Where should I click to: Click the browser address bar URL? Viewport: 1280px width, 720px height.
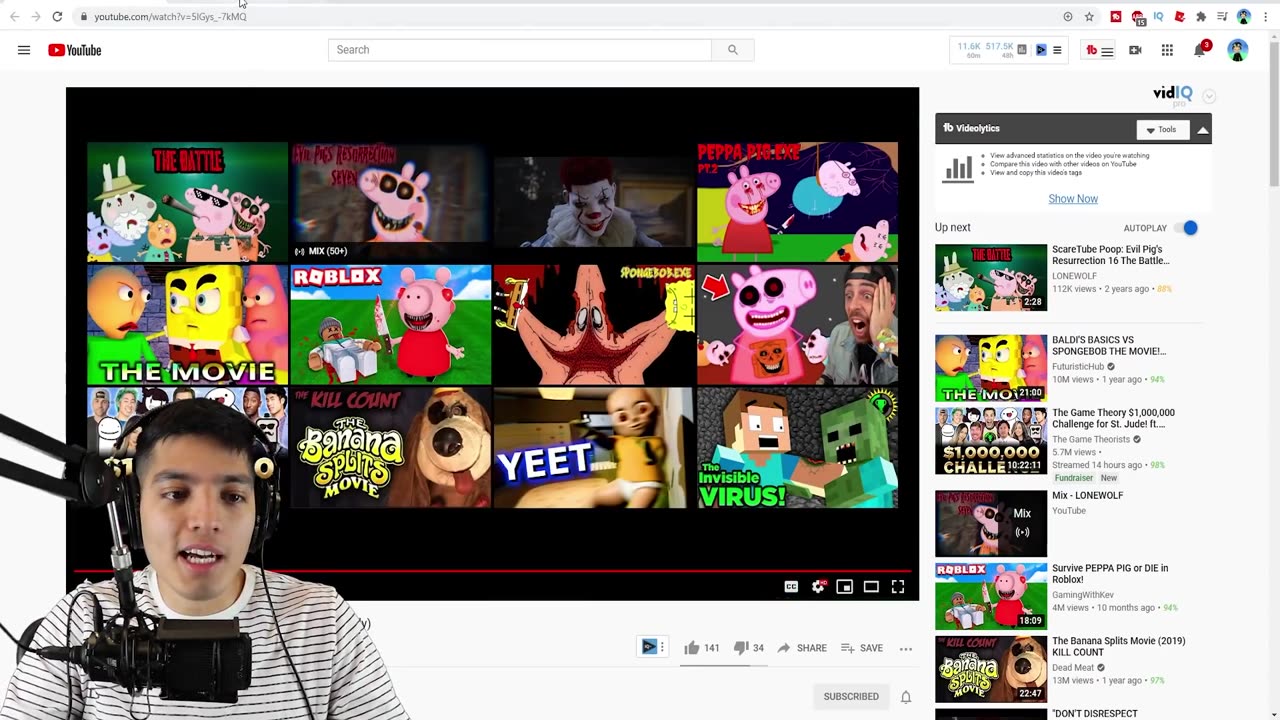pyautogui.click(x=170, y=17)
